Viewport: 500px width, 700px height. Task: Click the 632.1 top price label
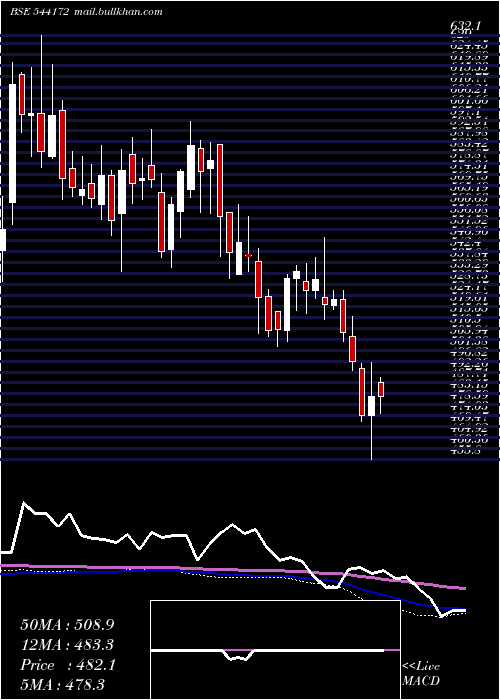click(465, 26)
